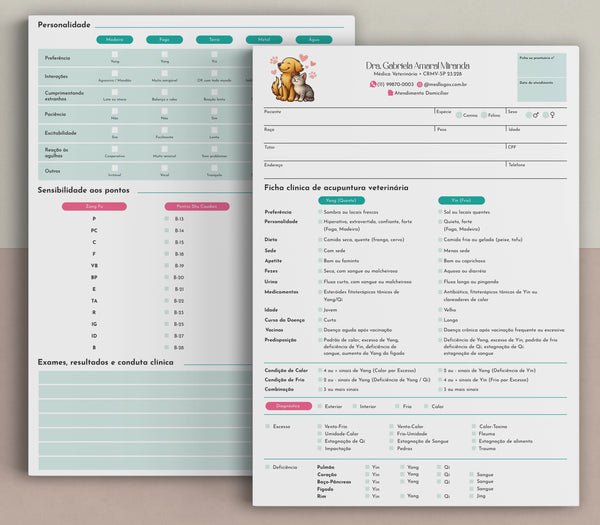Tick the B-13 Shu Caudais point
Screen dimensions: 600x525
167,218
